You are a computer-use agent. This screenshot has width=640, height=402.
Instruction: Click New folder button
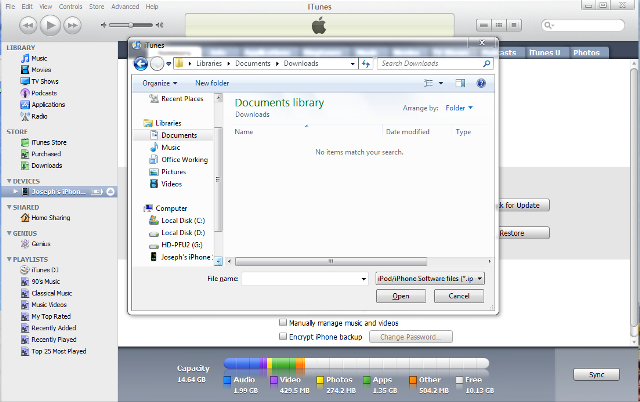tap(212, 83)
